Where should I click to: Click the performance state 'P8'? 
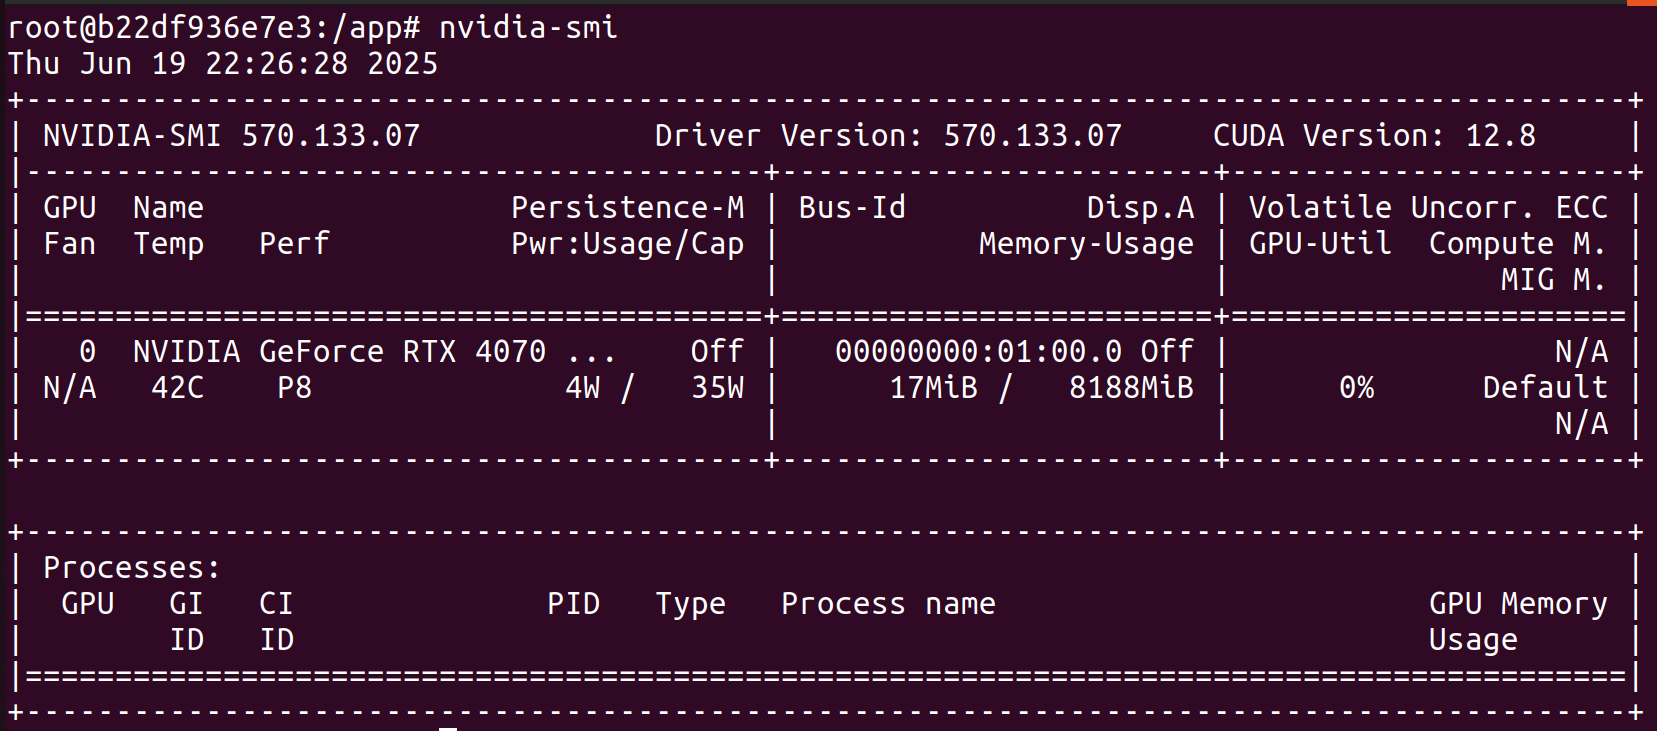pos(294,387)
